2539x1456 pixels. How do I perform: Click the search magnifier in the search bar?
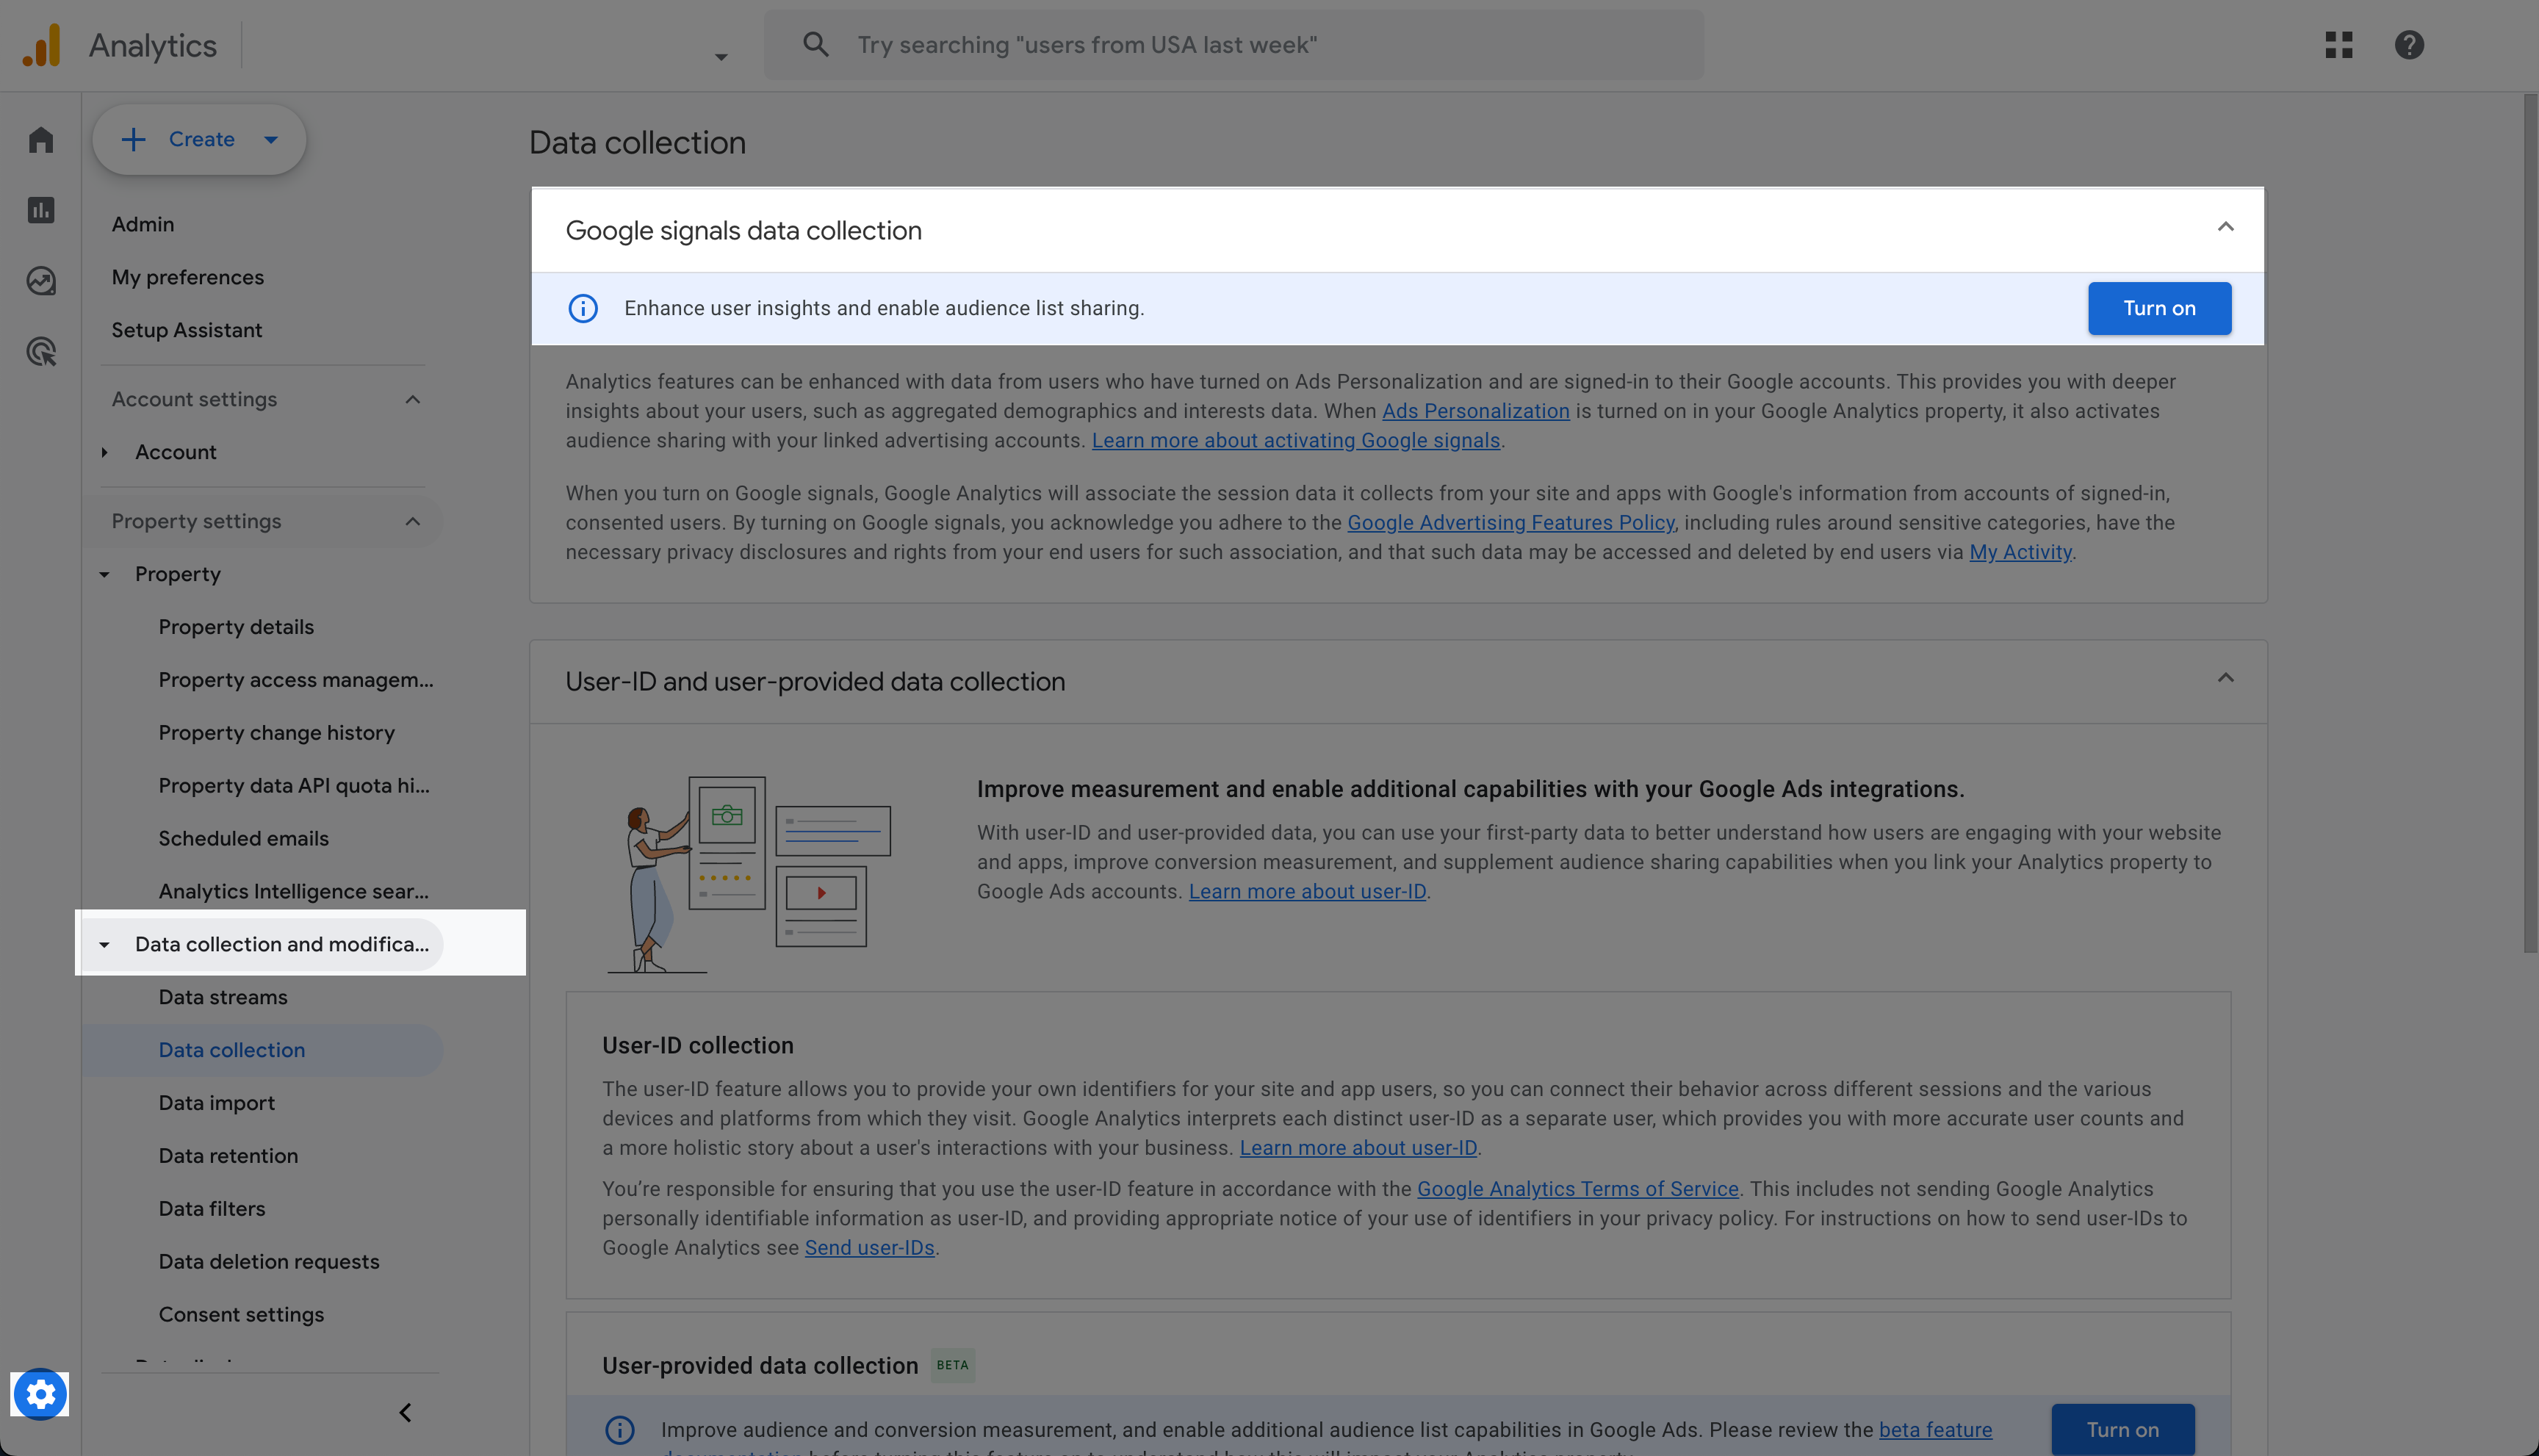point(815,44)
